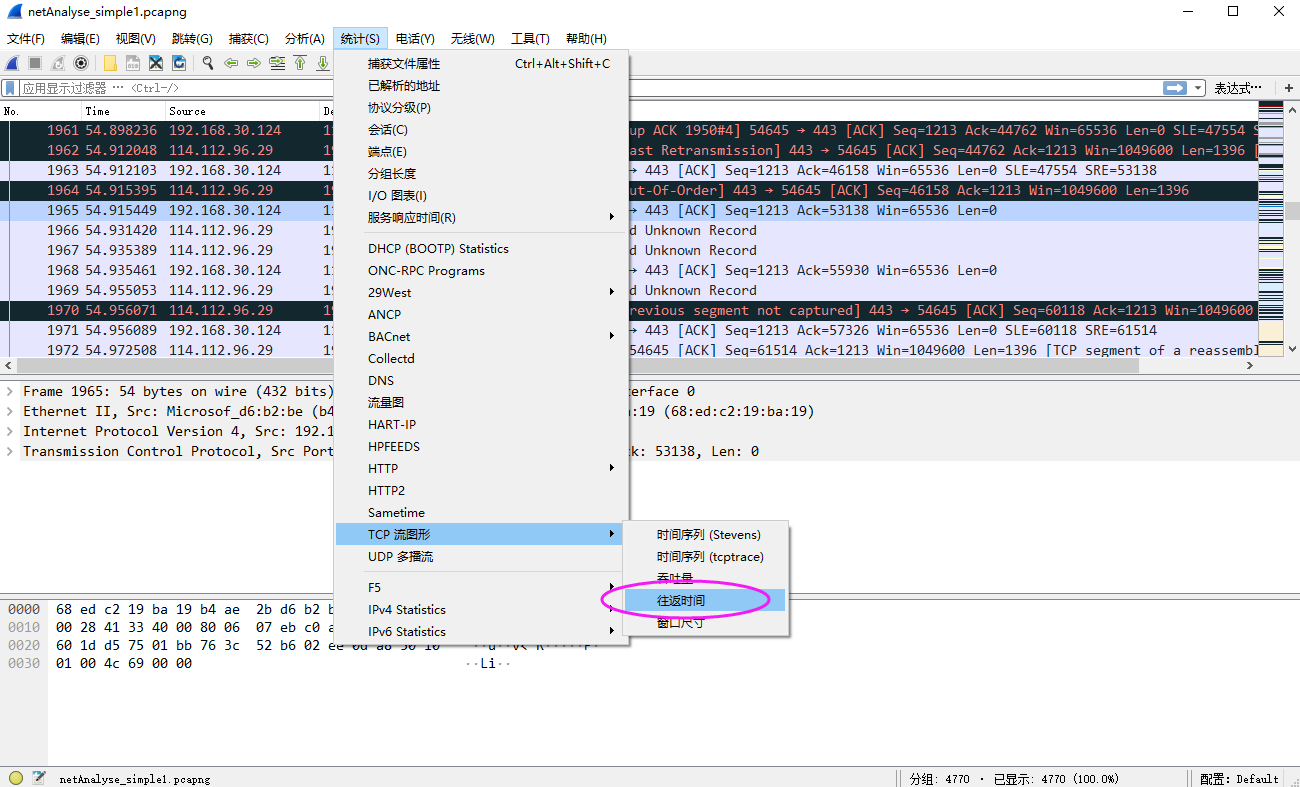Open a capture file with the folder icon
The height and width of the screenshot is (787, 1300).
(x=110, y=63)
